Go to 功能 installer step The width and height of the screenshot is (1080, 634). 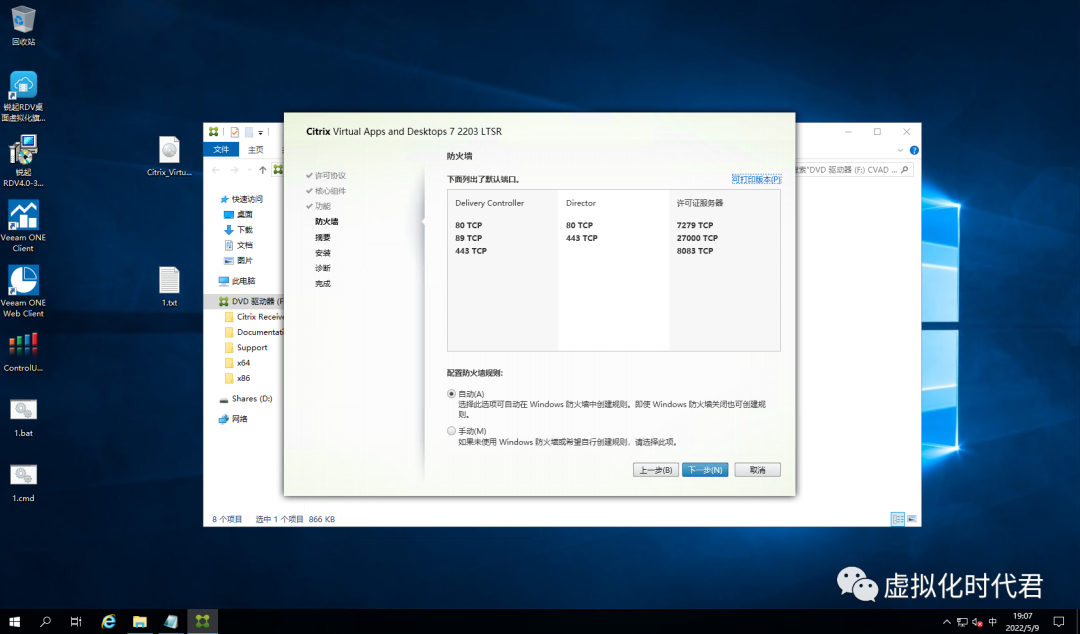322,206
